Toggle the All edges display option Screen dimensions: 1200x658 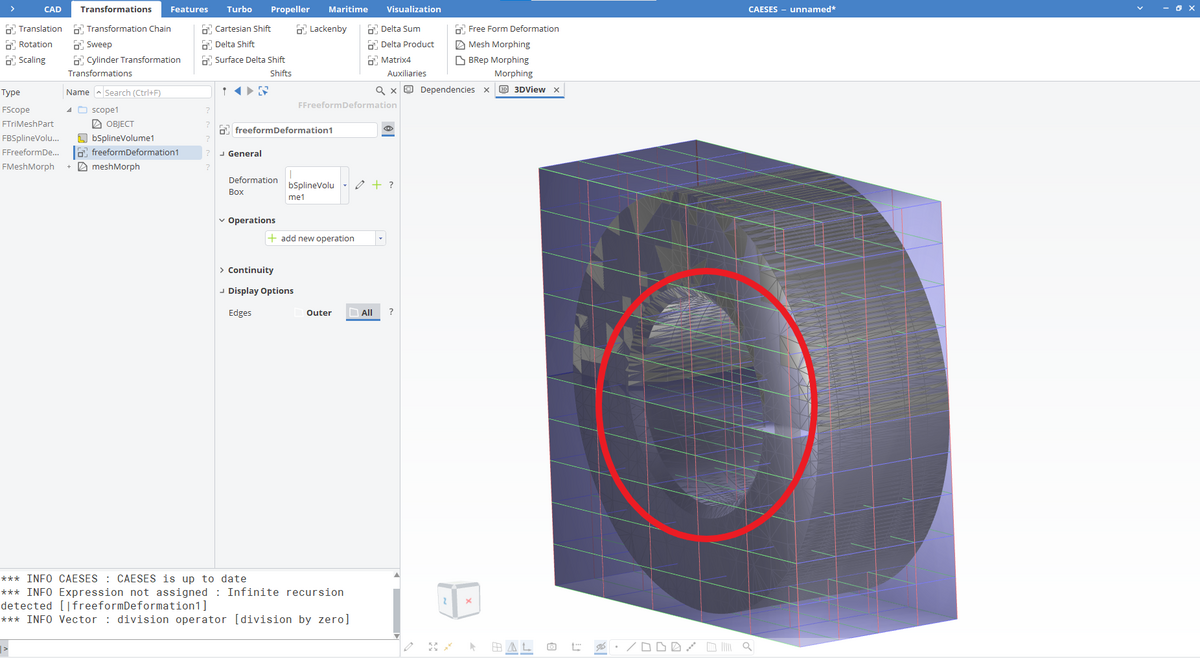pos(362,312)
